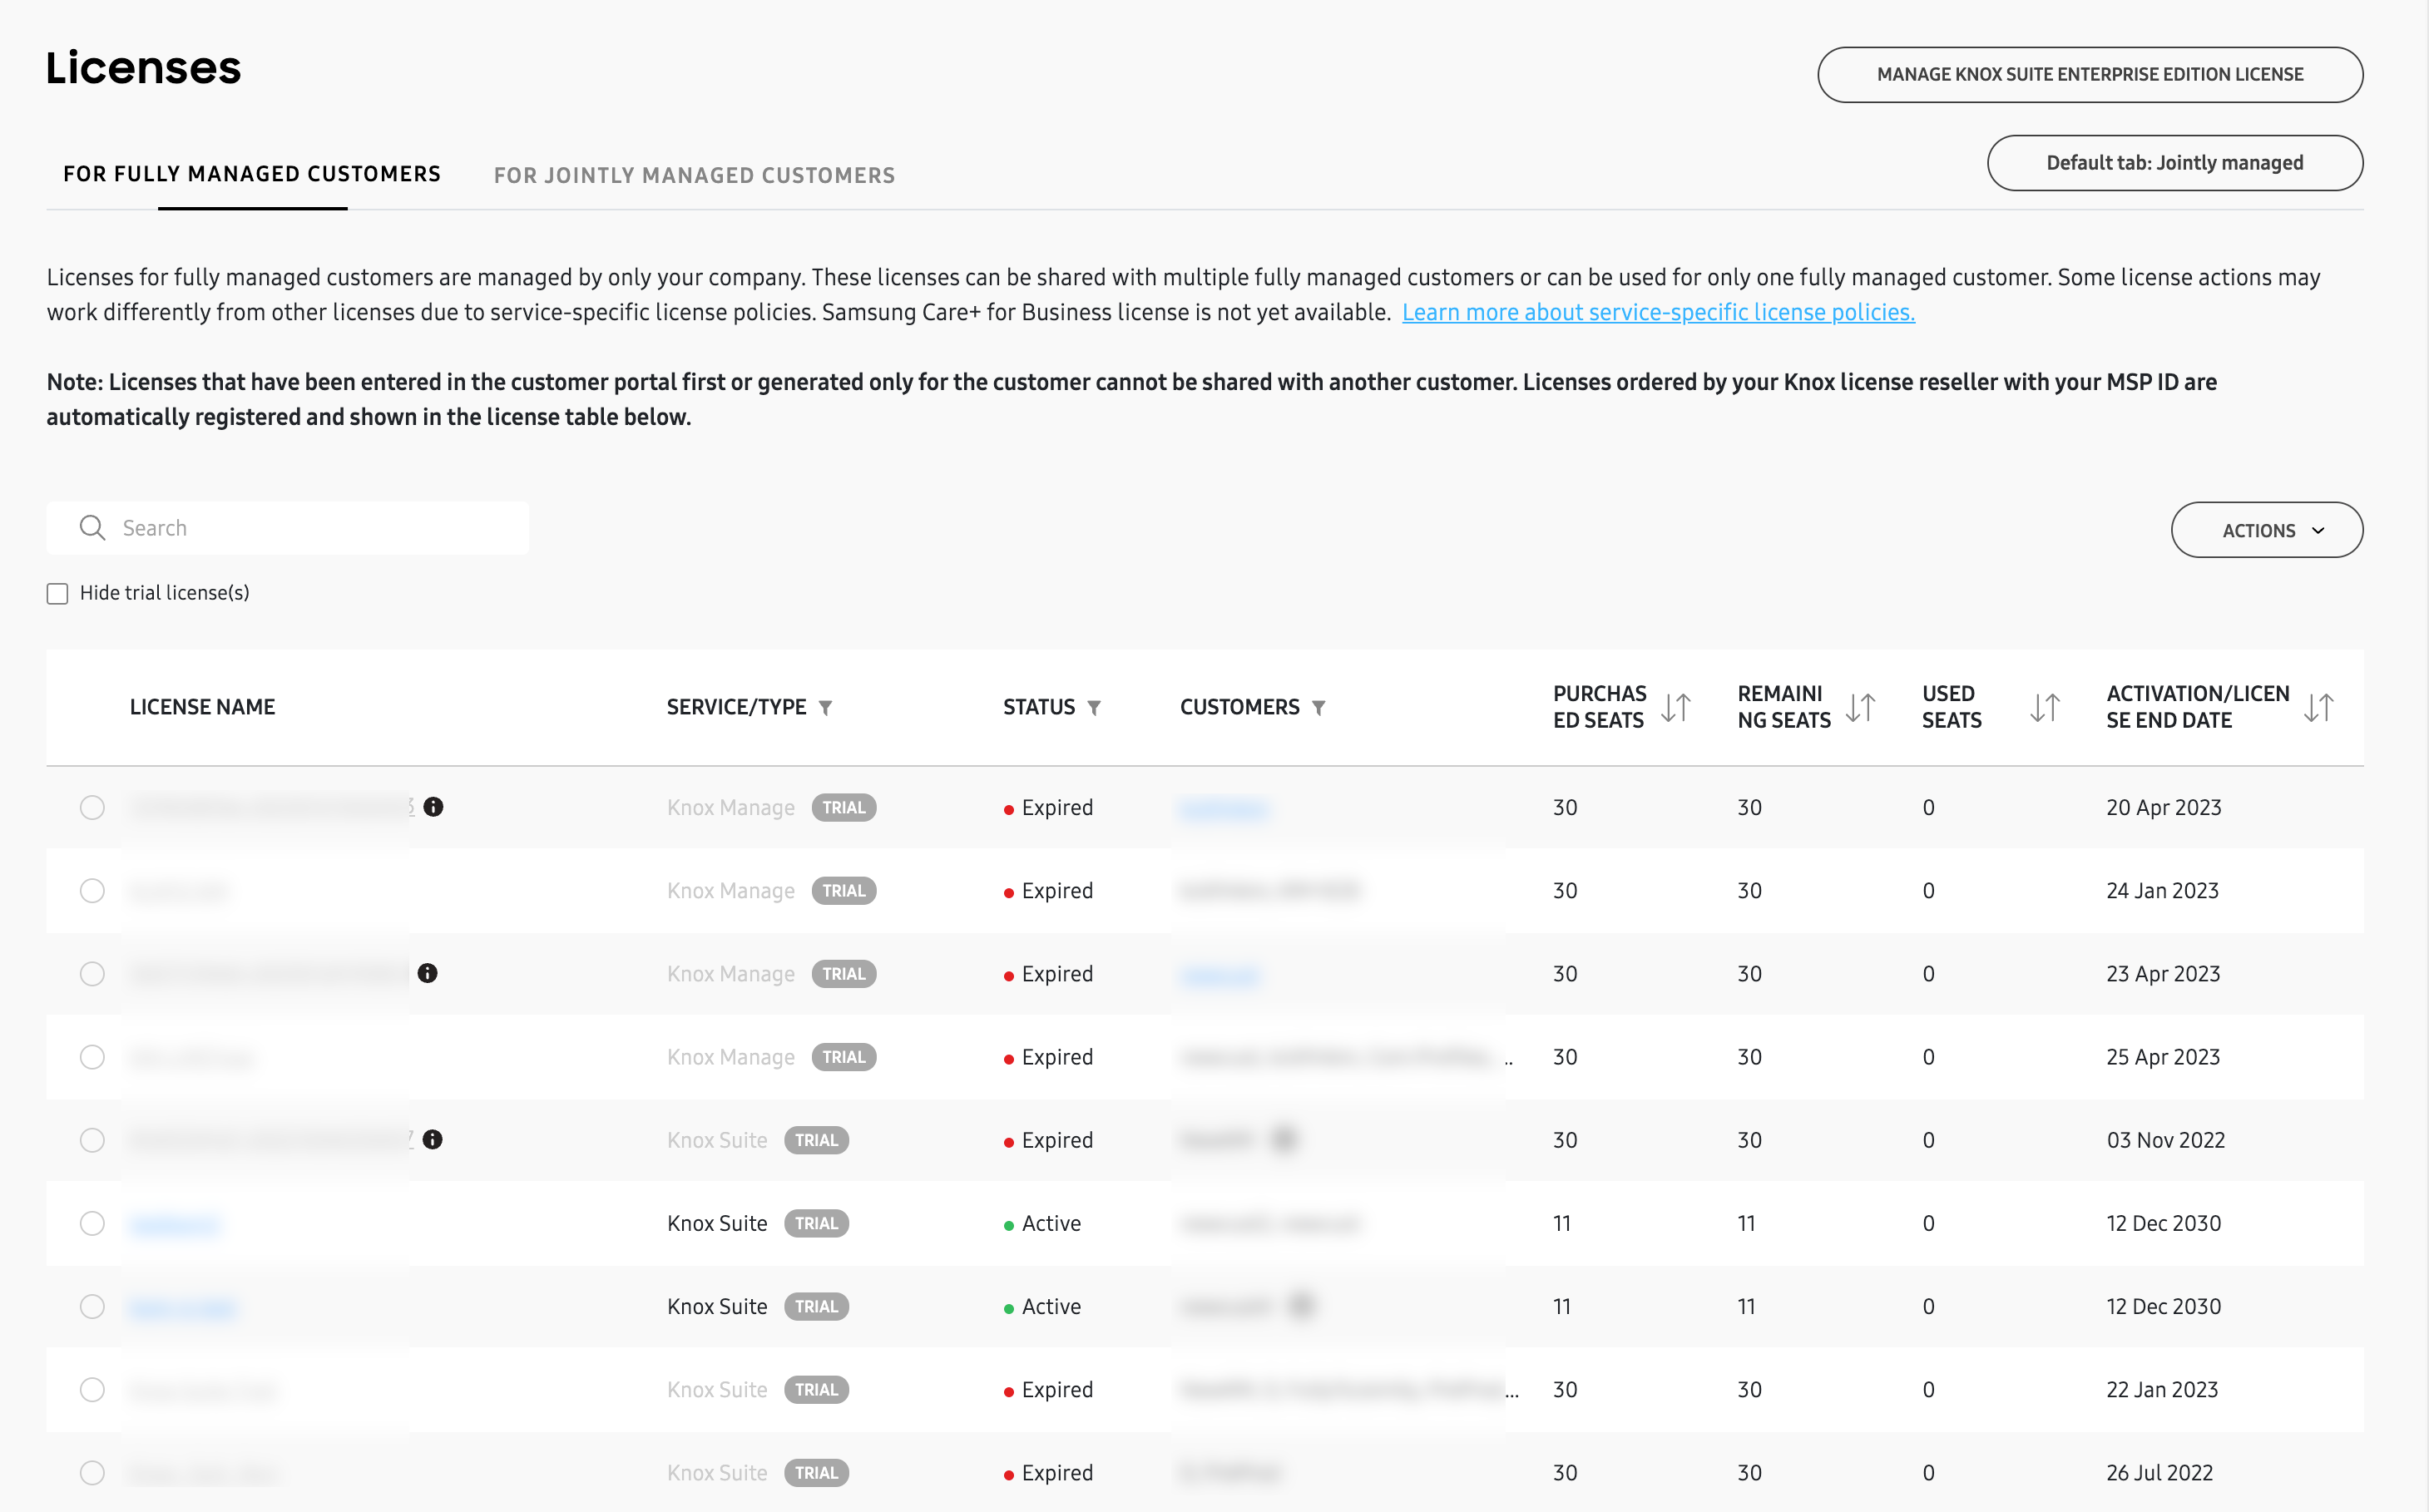Select the license expiring 25 Apr 2023
This screenshot has height=1512, width=2429.
click(x=92, y=1057)
